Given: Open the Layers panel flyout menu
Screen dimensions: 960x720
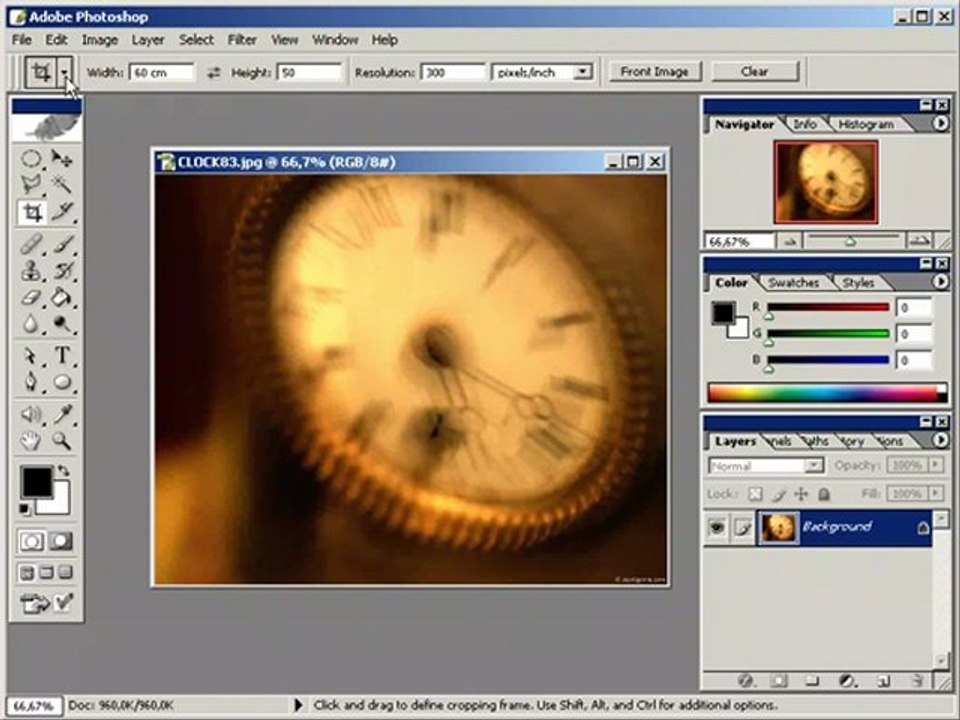Looking at the screenshot, I should (x=940, y=441).
